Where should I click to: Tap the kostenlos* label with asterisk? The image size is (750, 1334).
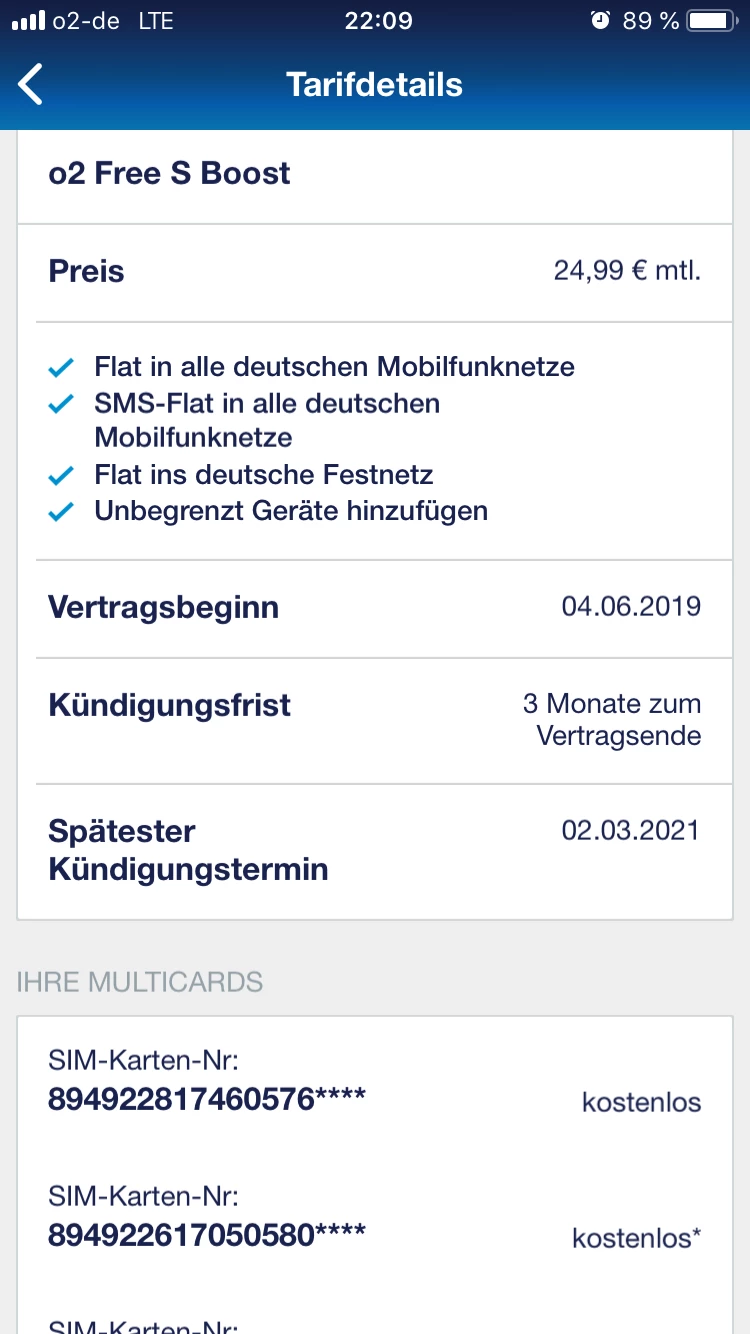pos(636,1238)
